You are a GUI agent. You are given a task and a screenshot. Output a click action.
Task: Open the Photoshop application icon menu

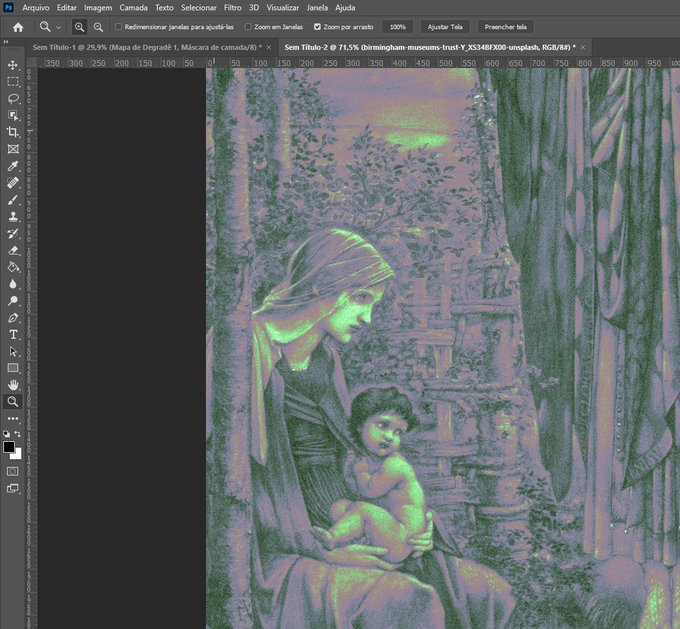[x=8, y=7]
